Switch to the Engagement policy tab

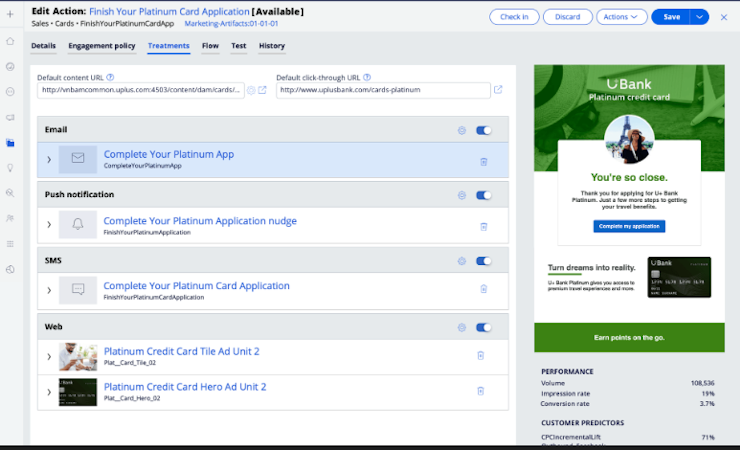coord(101,46)
